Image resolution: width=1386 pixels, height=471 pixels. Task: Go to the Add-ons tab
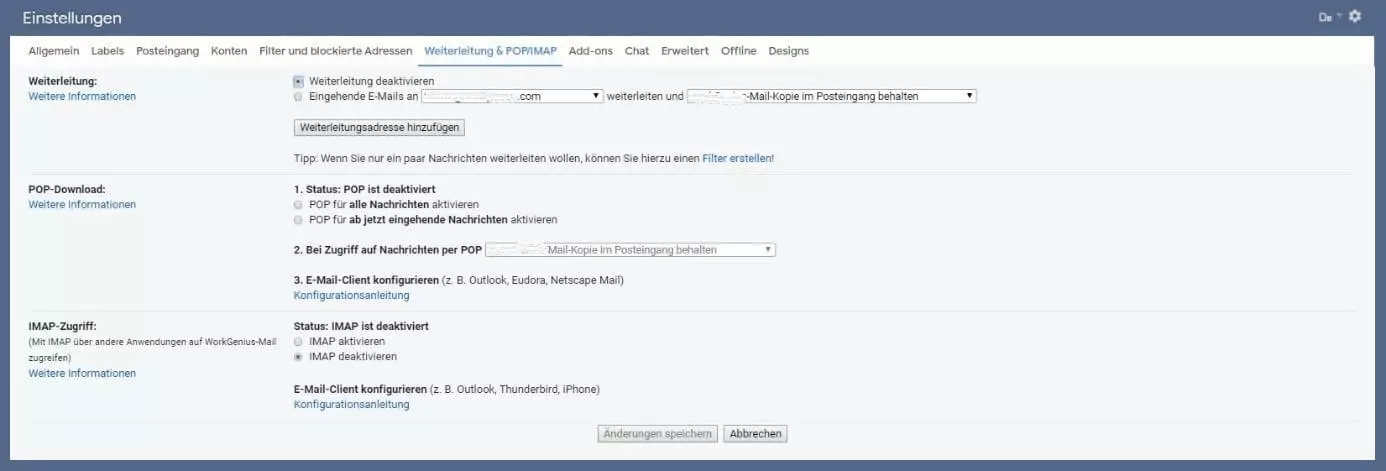[590, 51]
